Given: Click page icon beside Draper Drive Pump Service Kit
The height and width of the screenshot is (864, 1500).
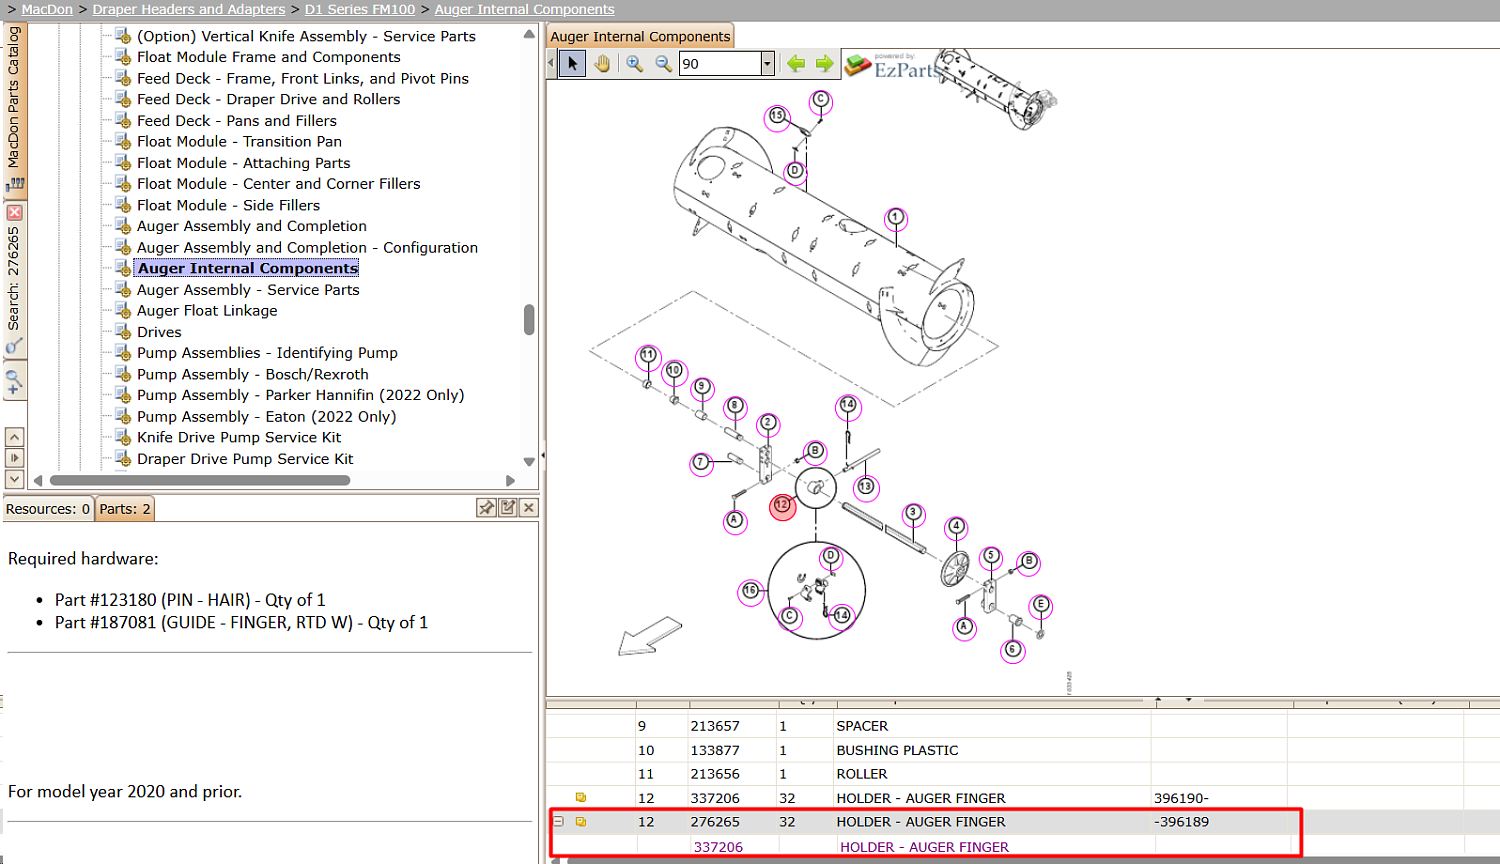Looking at the screenshot, I should pos(123,459).
